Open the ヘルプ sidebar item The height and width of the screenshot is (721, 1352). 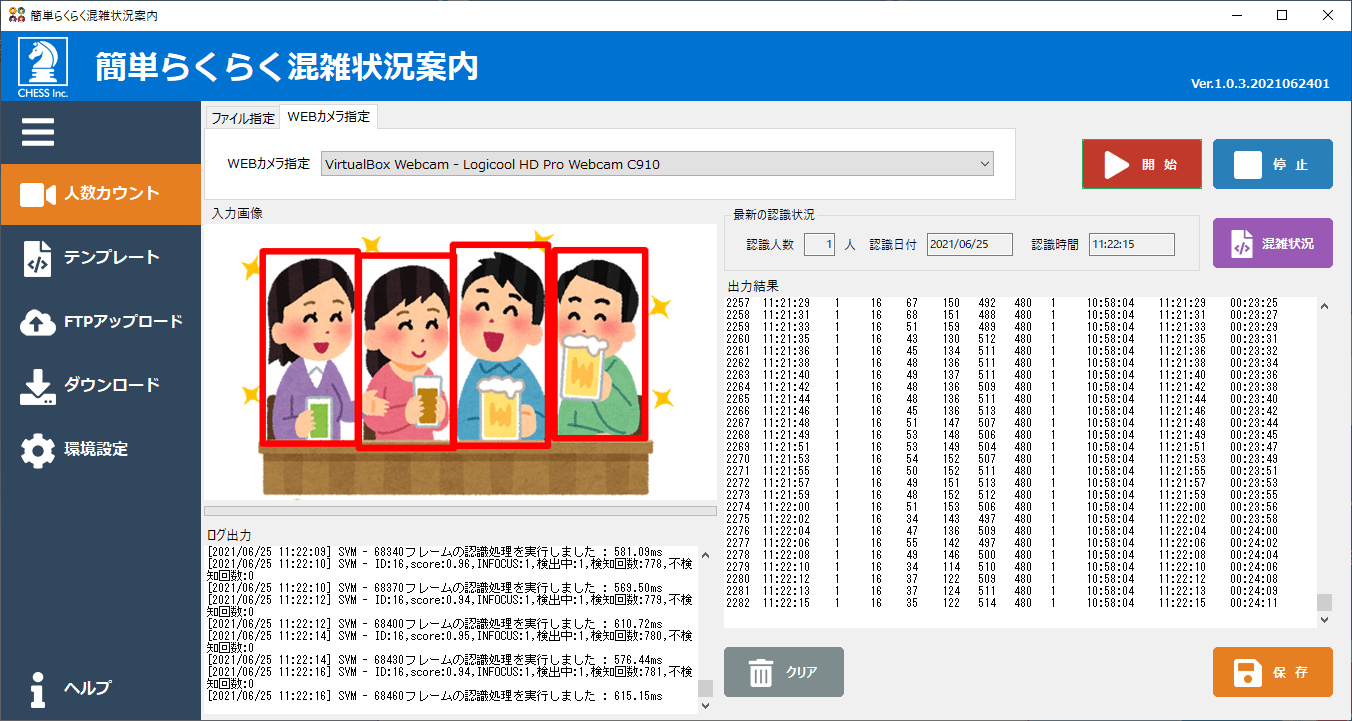pyautogui.click(x=100, y=688)
